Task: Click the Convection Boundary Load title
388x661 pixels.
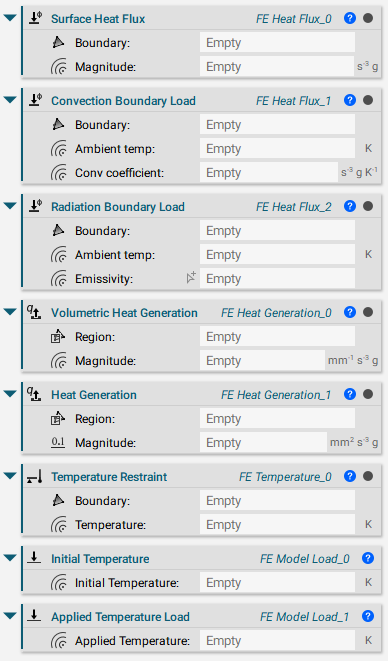Action: pos(123,101)
